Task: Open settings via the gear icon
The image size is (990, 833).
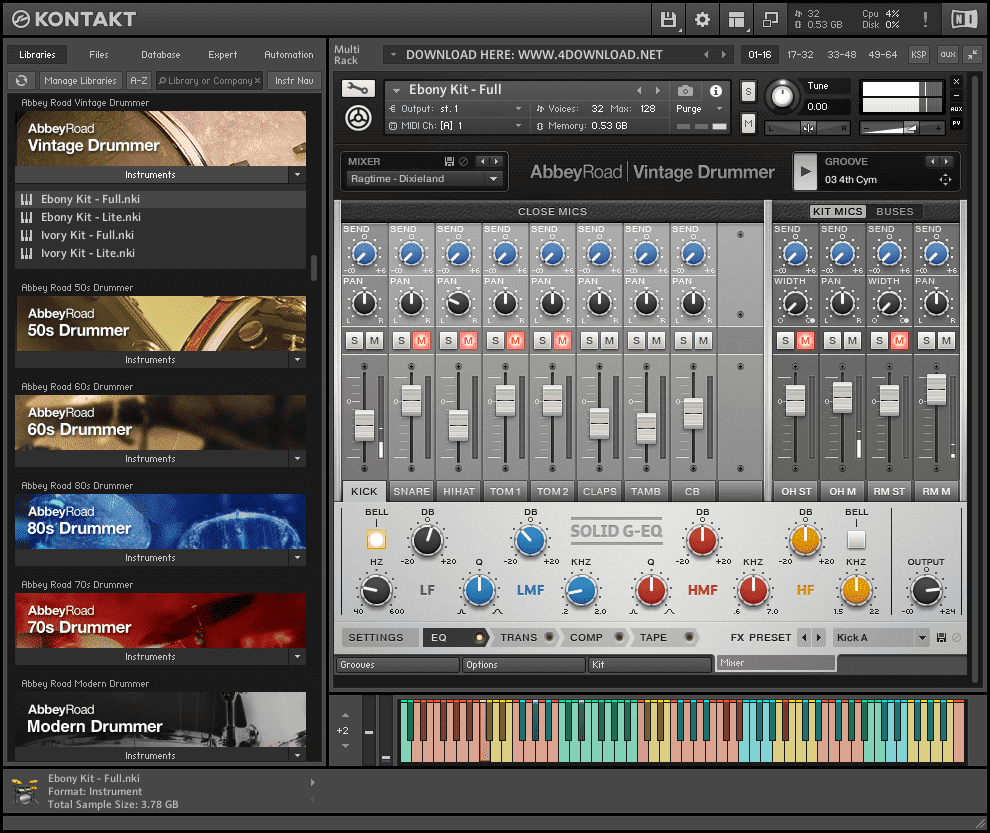Action: tap(702, 19)
